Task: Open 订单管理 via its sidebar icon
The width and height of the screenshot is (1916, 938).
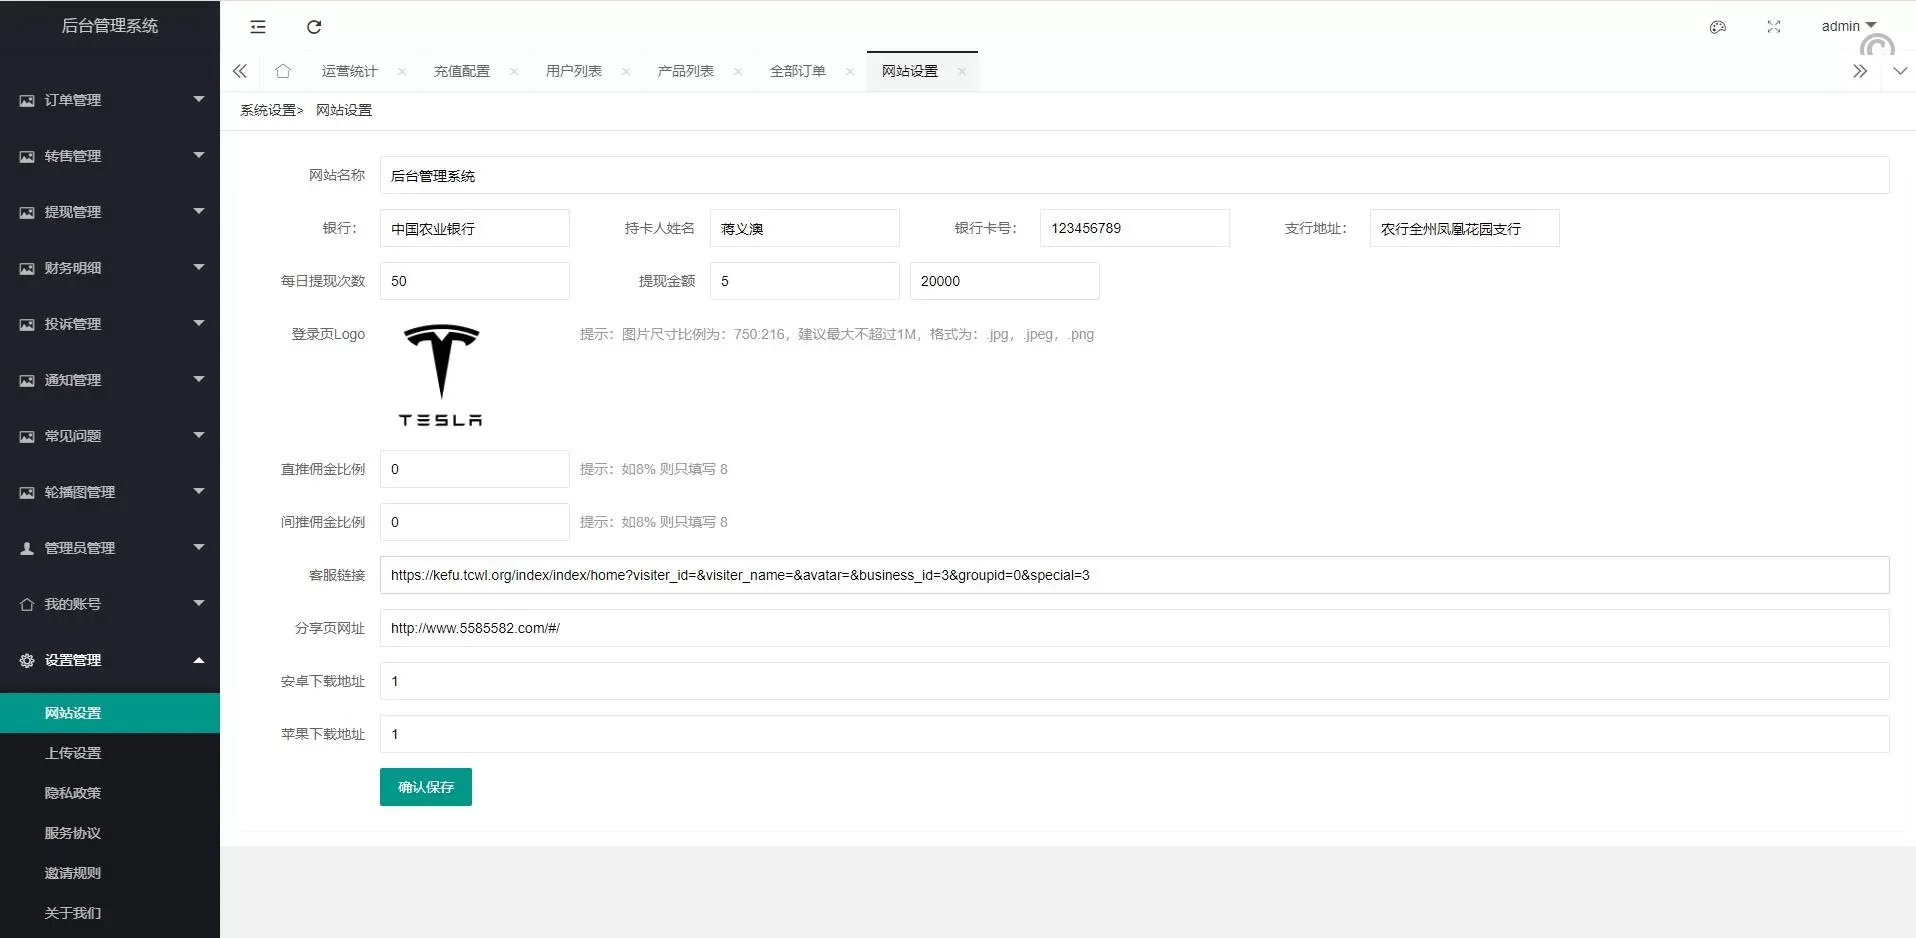Action: tap(25, 100)
